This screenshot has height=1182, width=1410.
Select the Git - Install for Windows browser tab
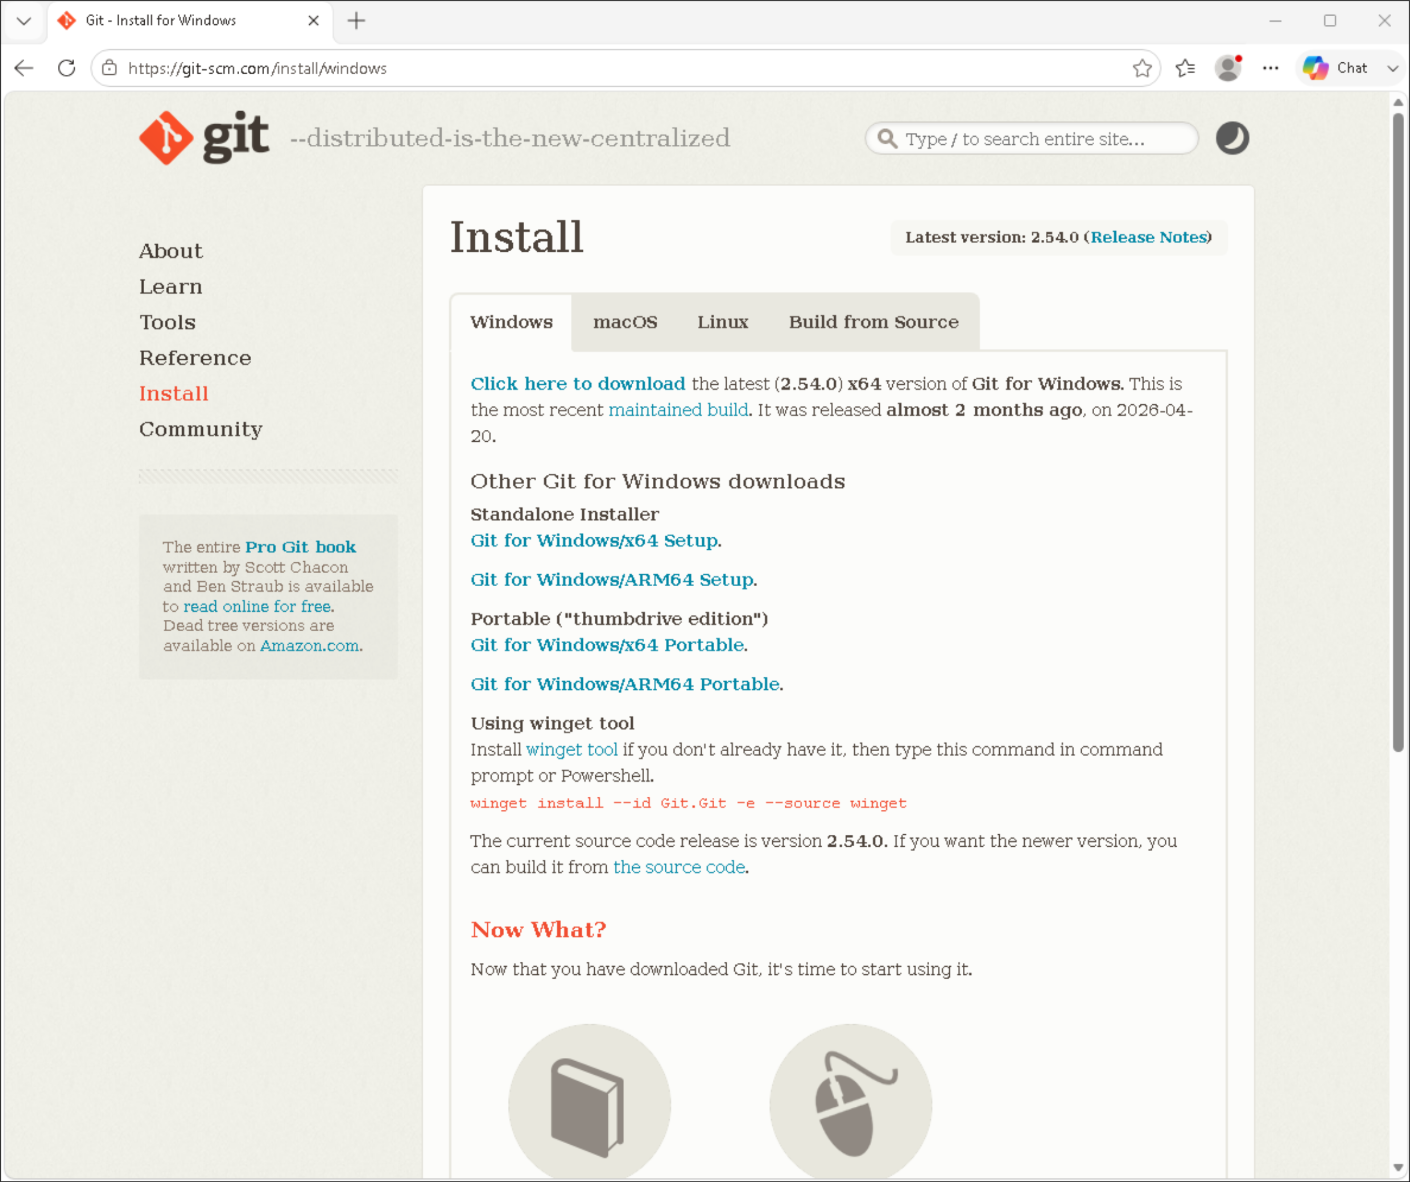[190, 20]
